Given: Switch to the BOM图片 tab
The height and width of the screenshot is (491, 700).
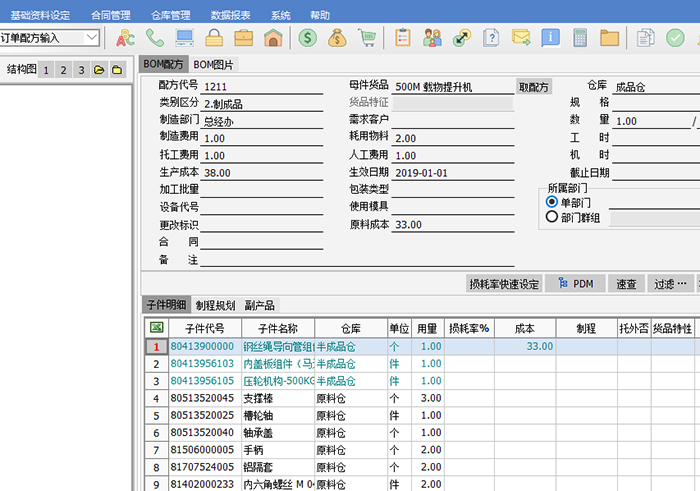Looking at the screenshot, I should [x=216, y=64].
